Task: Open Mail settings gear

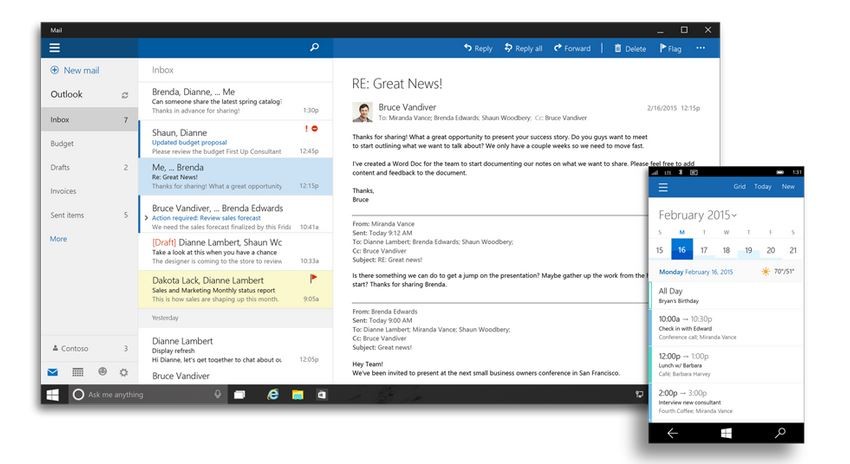Action: point(124,372)
